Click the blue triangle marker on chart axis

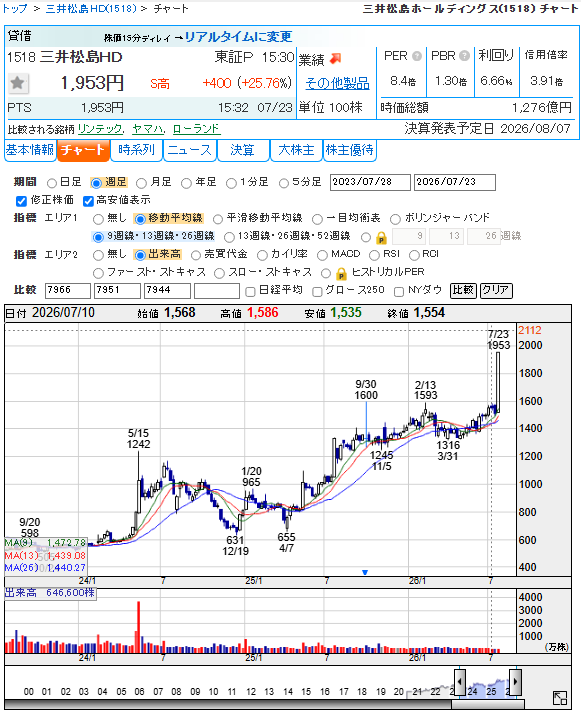(x=365, y=572)
